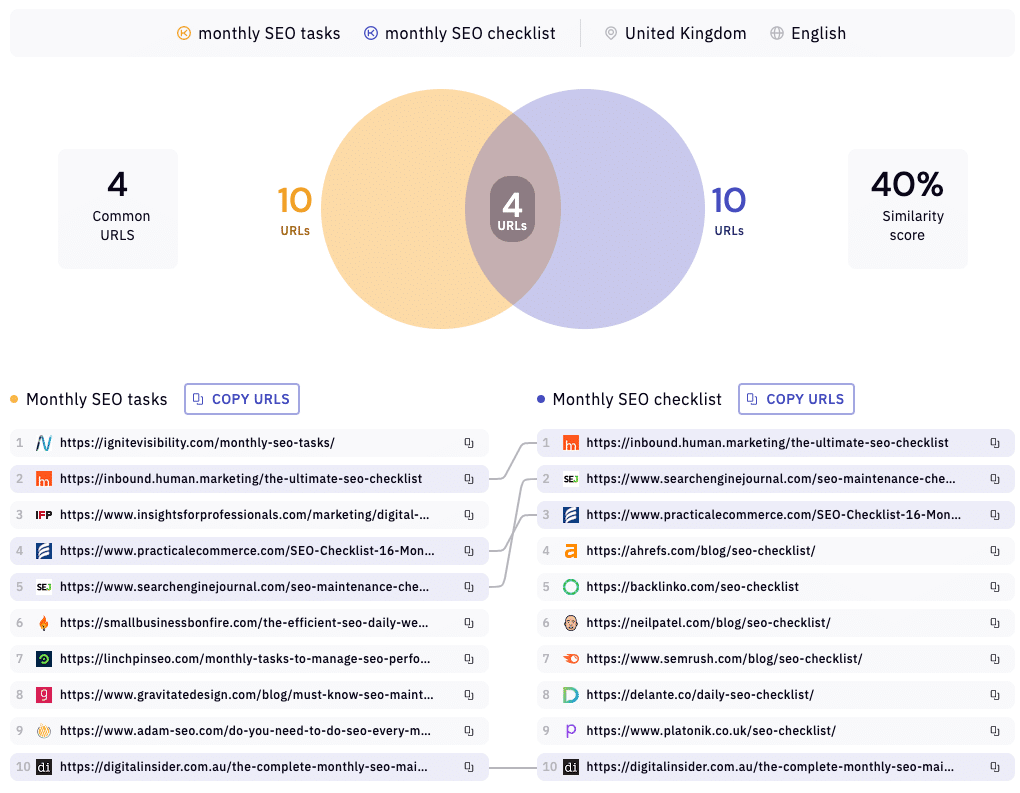Click Copy URLs button for Monthly SEO tasks

pos(242,399)
